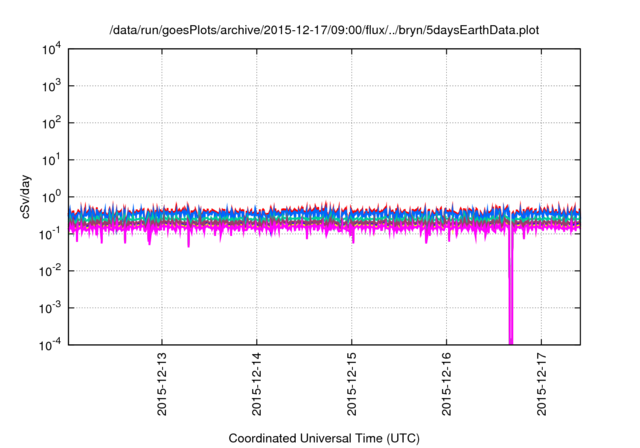Select the cSv/day y-axis label

pyautogui.click(x=25, y=197)
